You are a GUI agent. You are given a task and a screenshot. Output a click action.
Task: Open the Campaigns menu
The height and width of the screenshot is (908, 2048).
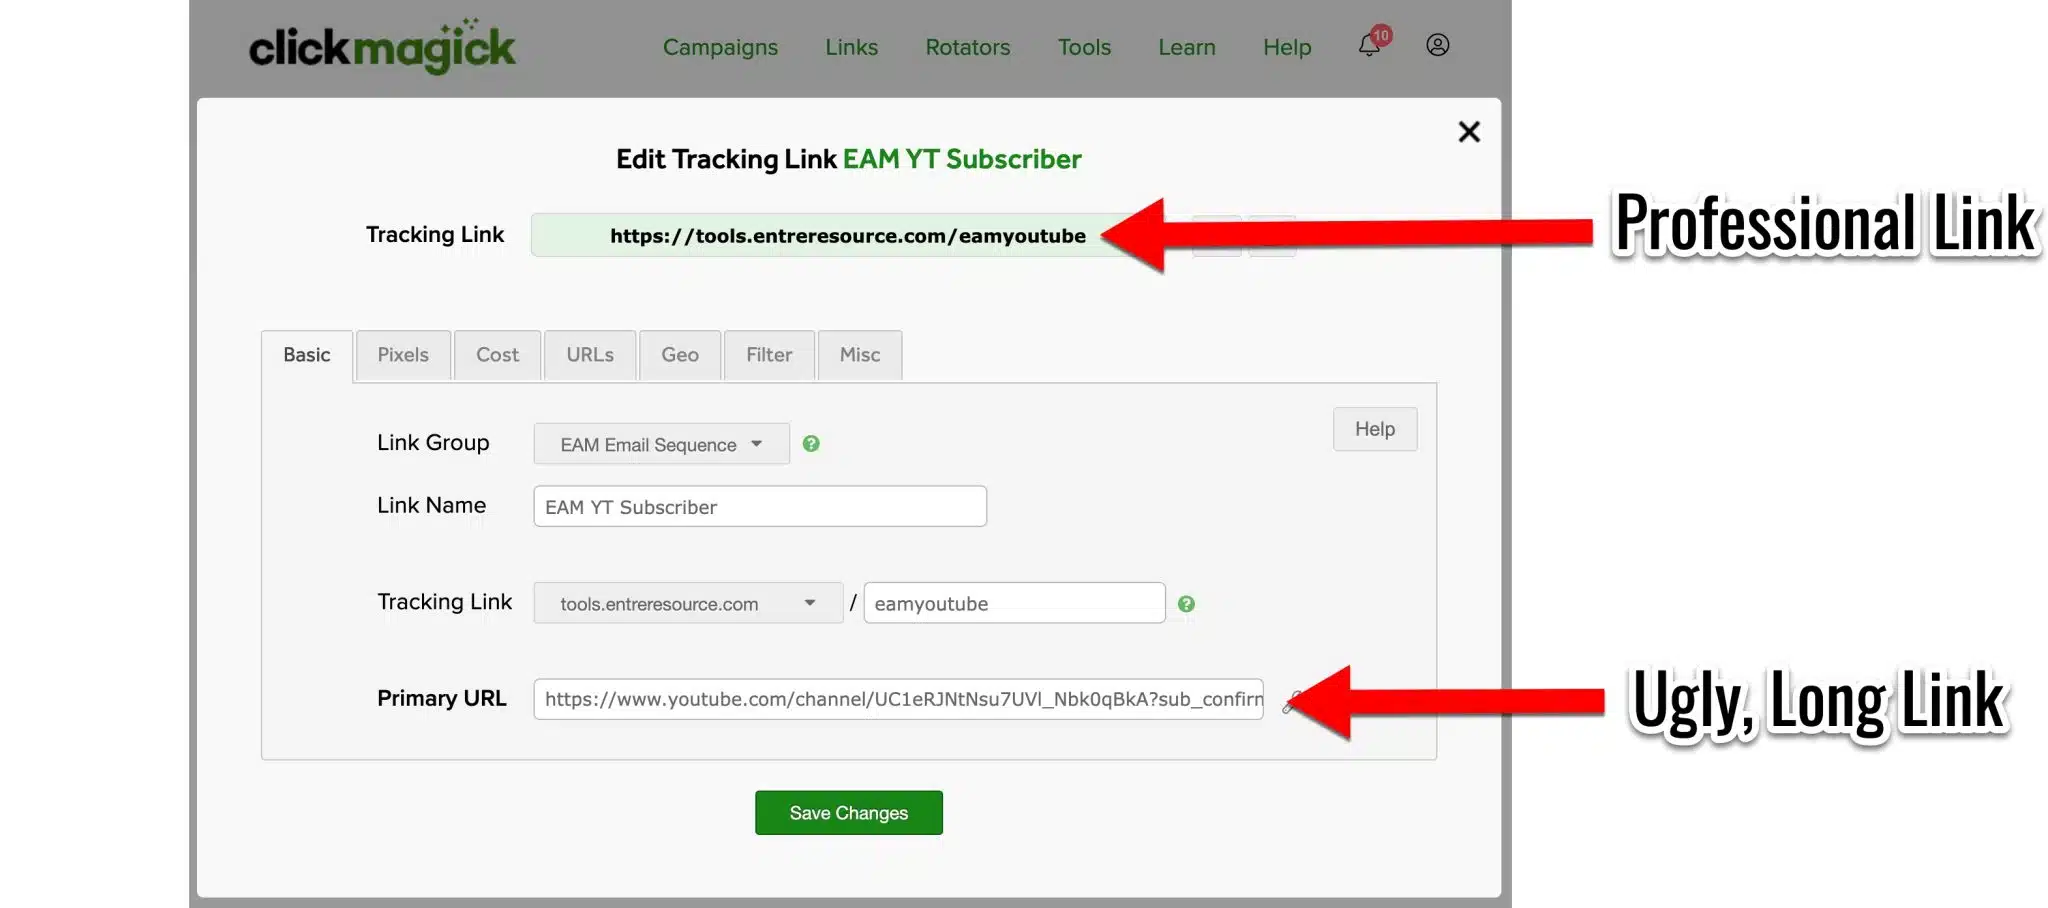pos(720,47)
